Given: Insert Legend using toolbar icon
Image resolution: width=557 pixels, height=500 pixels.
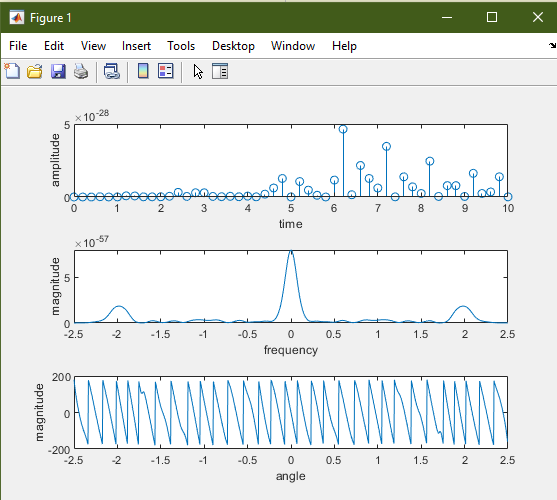Looking at the screenshot, I should coord(166,71).
